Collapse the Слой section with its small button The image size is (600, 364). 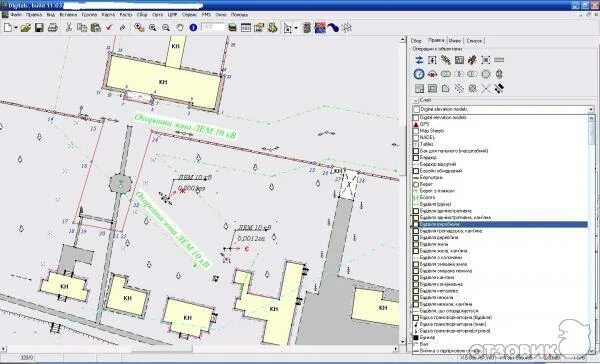point(416,100)
